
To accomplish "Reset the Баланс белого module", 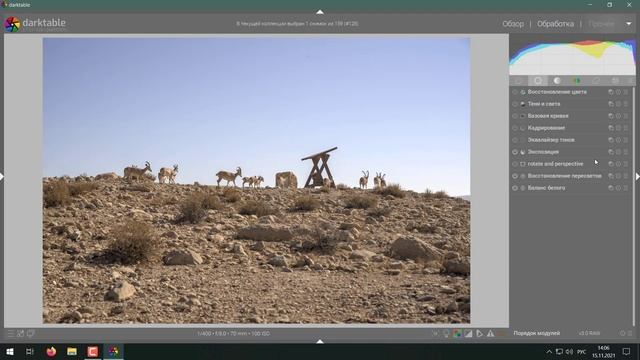I will [x=618, y=188].
